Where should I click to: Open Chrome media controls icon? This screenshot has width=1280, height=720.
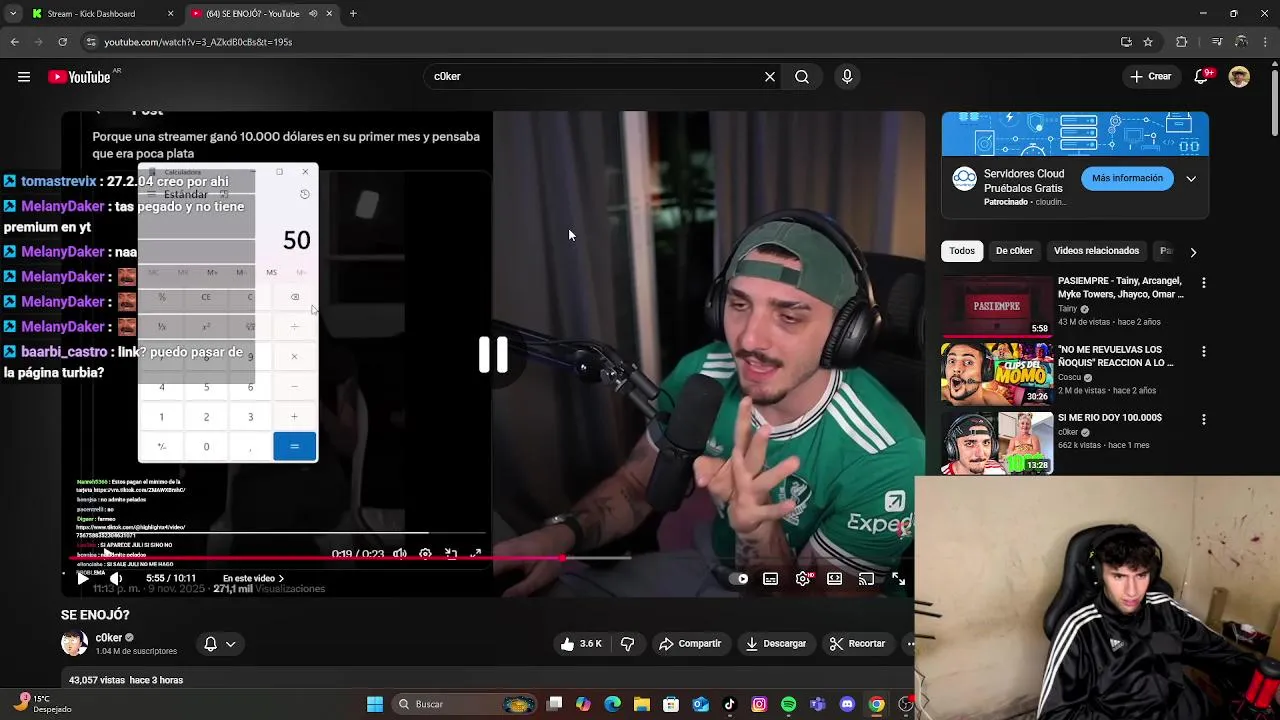click(1217, 42)
